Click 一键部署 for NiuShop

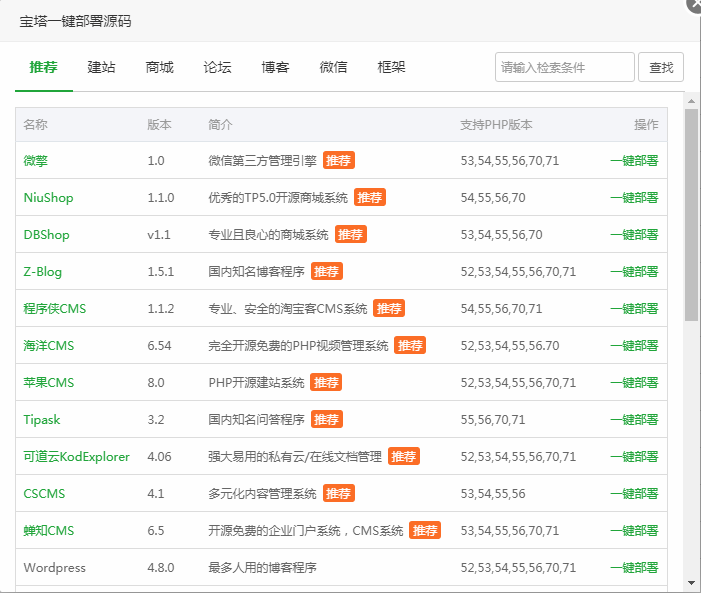[x=634, y=198]
